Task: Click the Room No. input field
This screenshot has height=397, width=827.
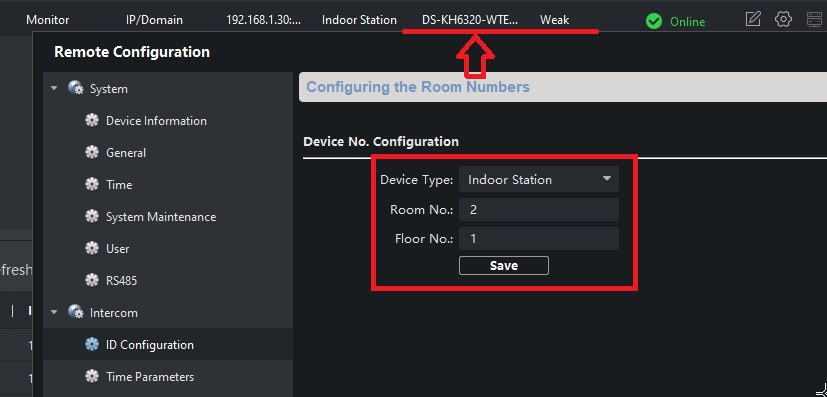Action: tap(538, 209)
